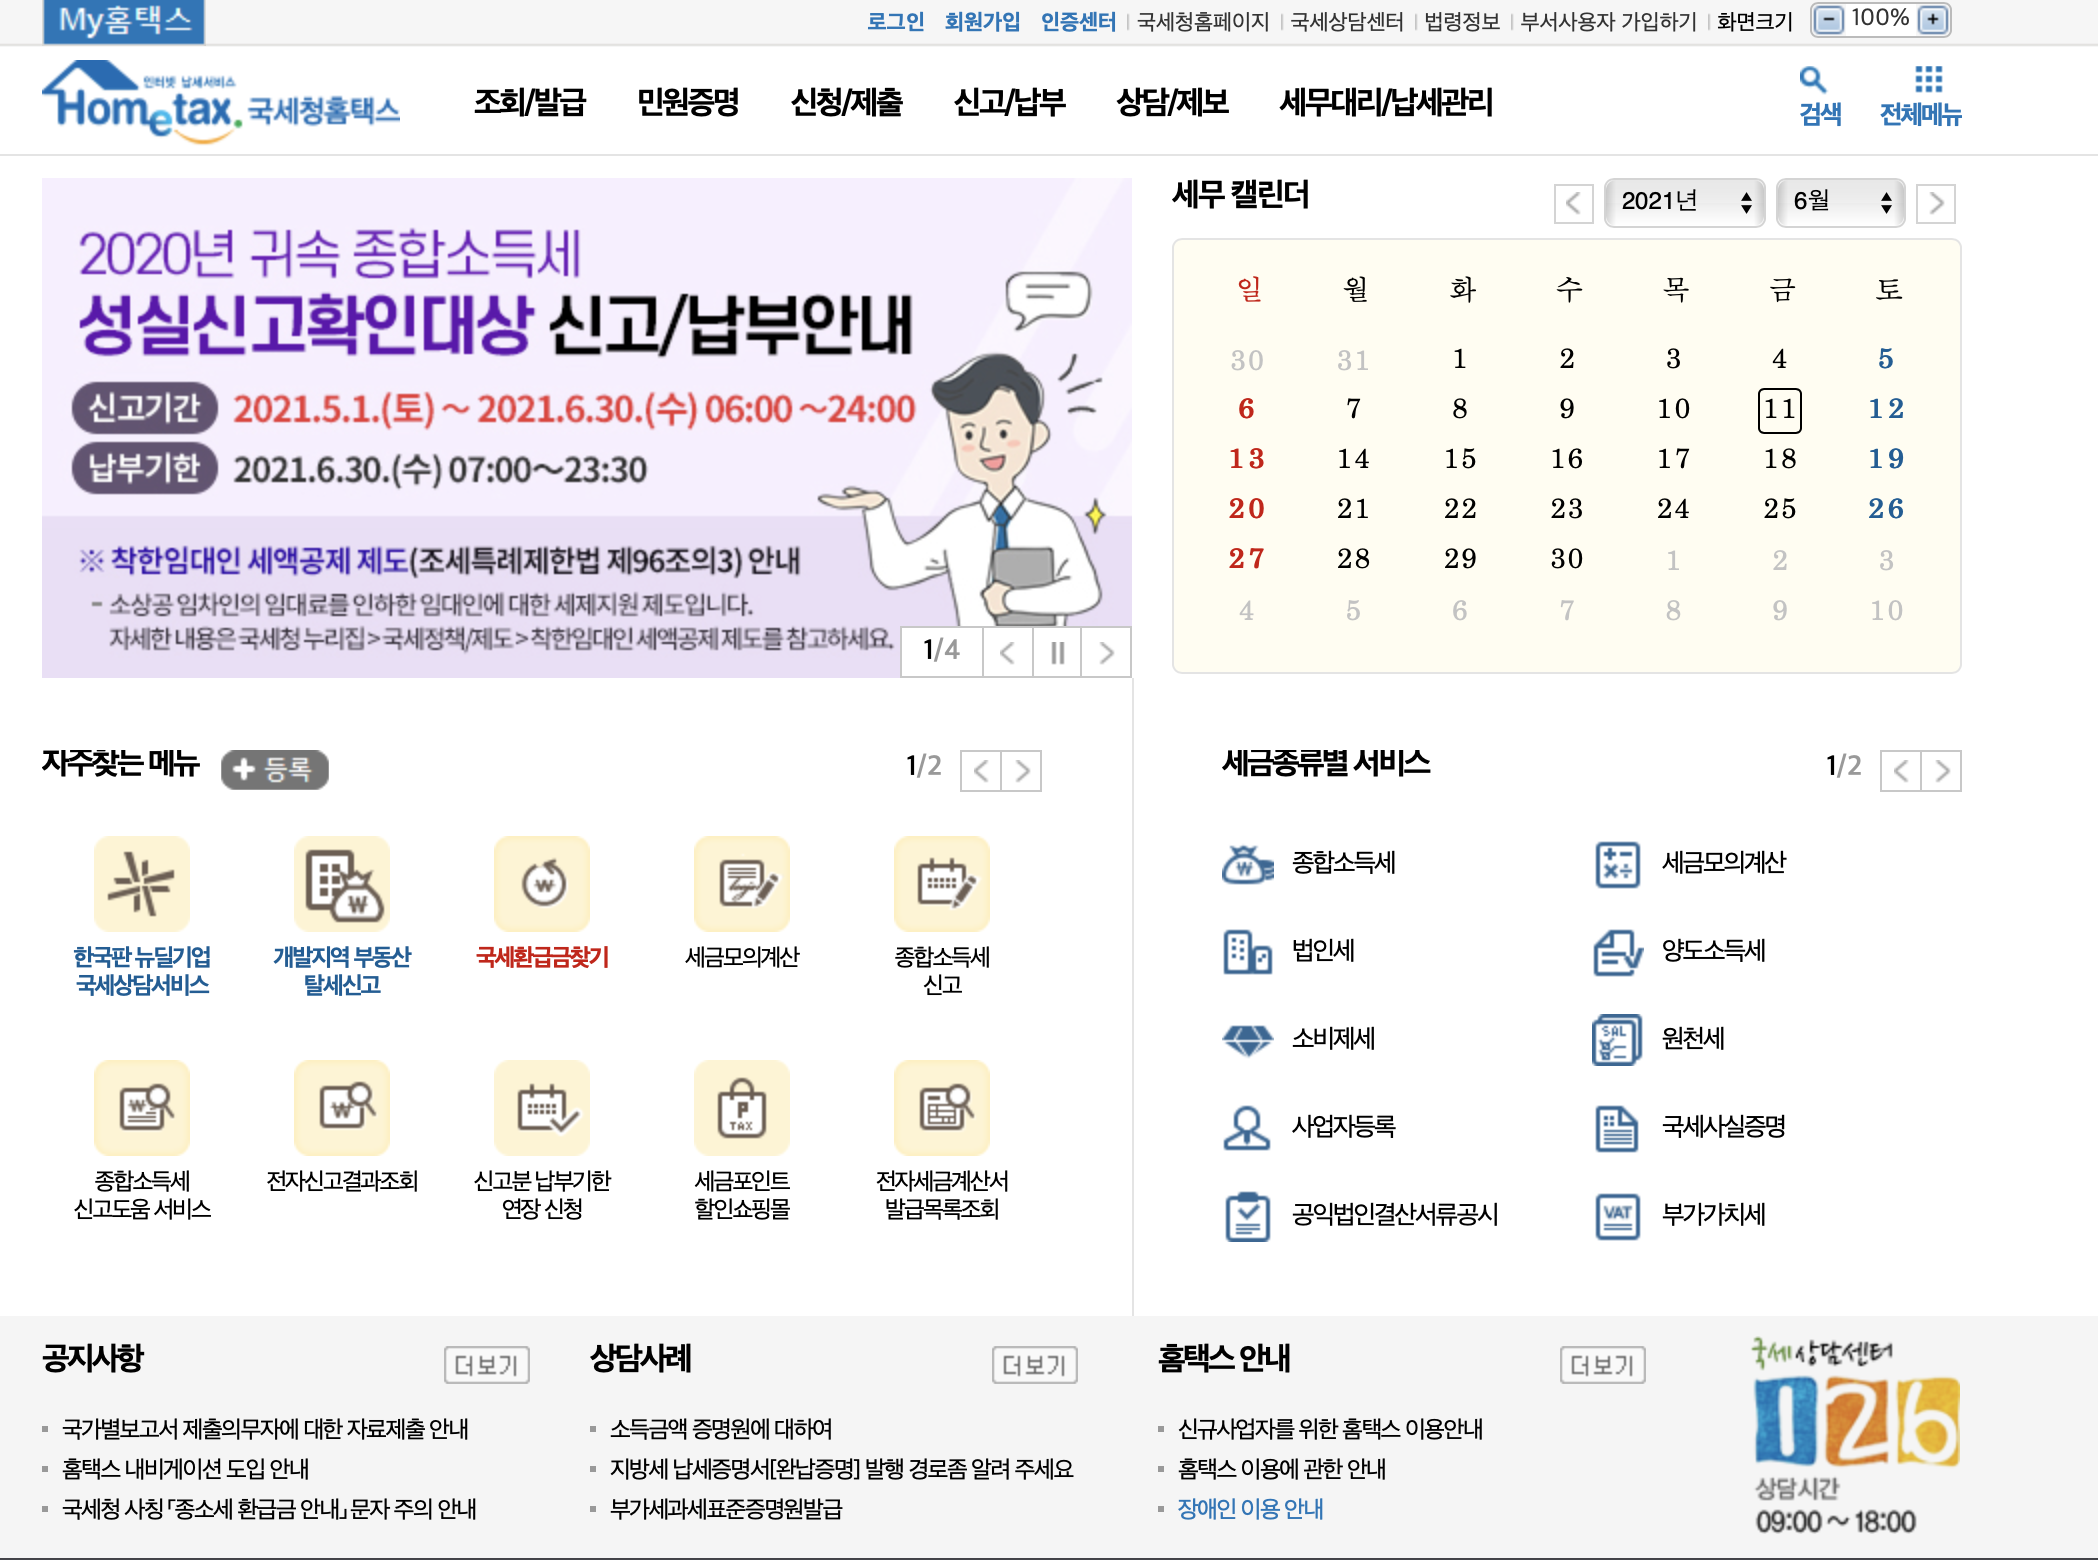This screenshot has height=1560, width=2098.
Task: Click the 전자신고결과조회 icon
Action: coord(342,1108)
